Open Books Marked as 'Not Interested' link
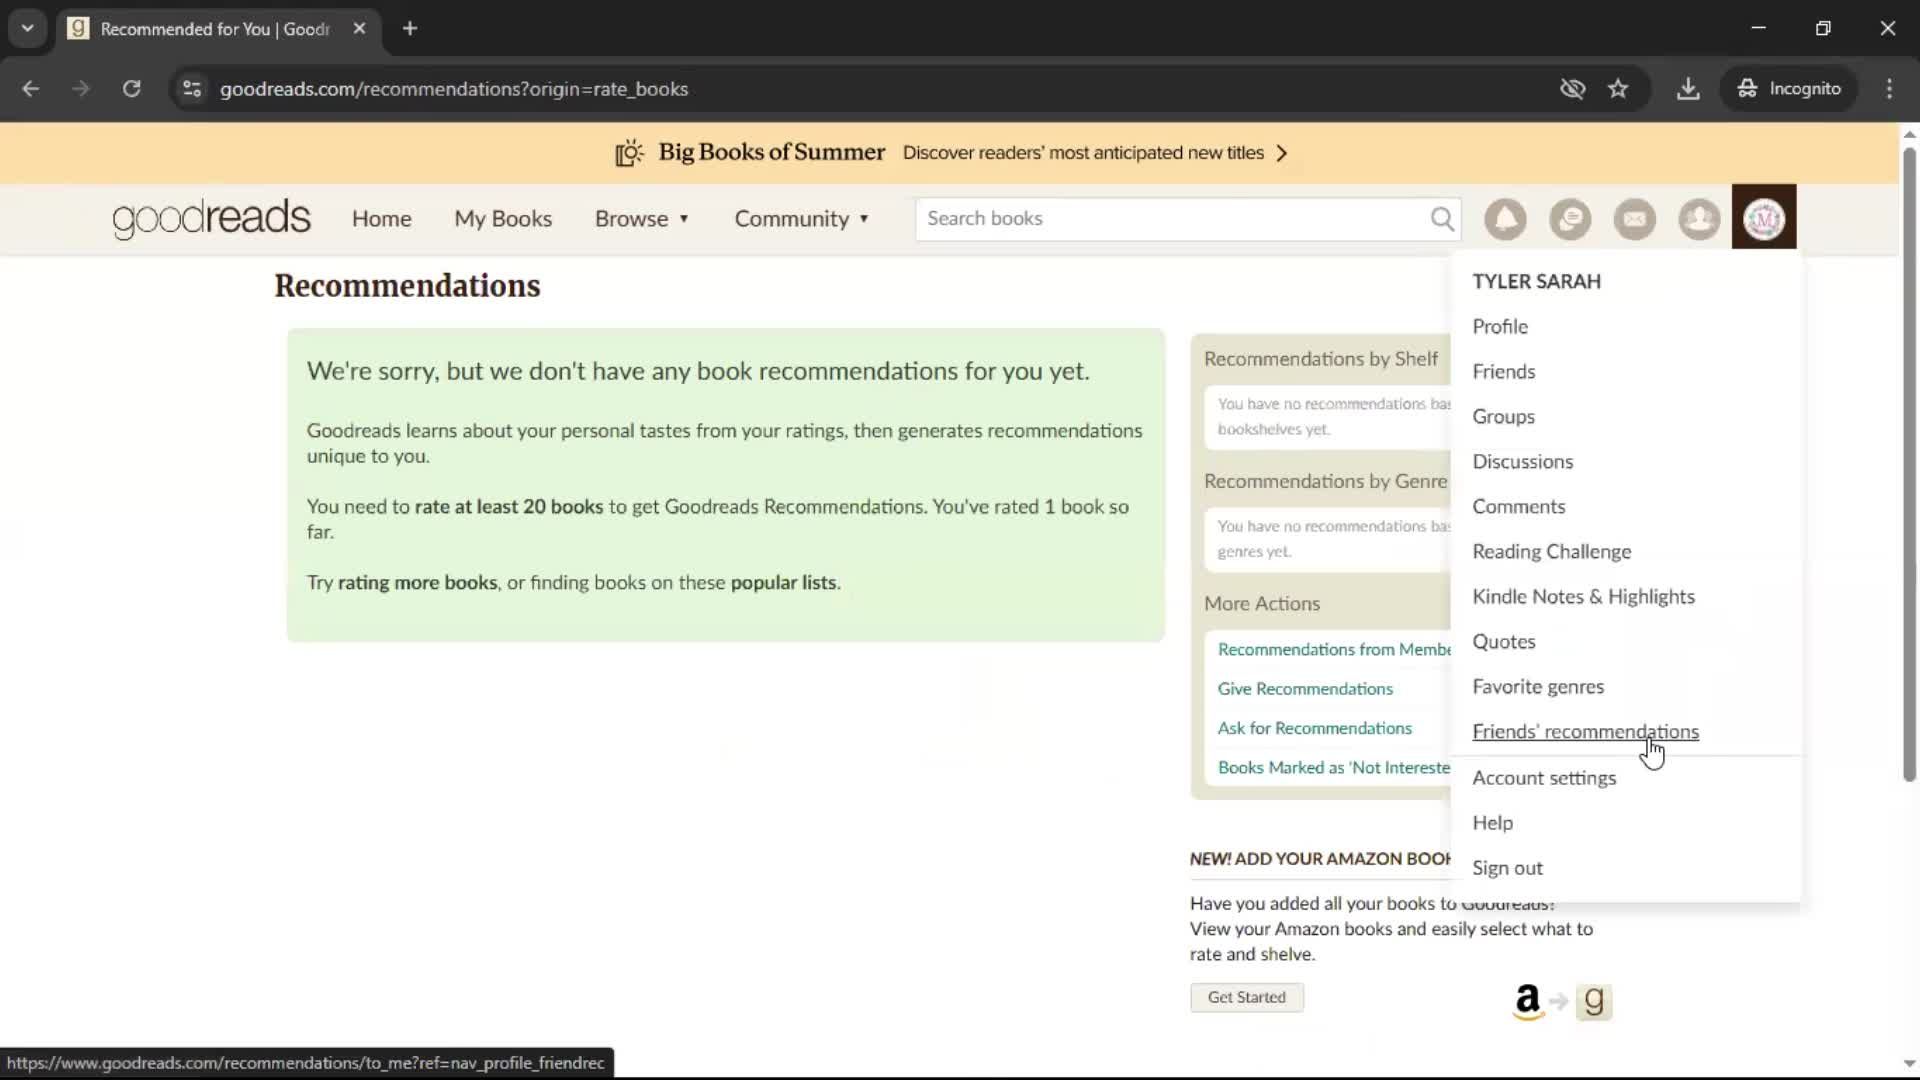The width and height of the screenshot is (1920, 1080). (1334, 768)
